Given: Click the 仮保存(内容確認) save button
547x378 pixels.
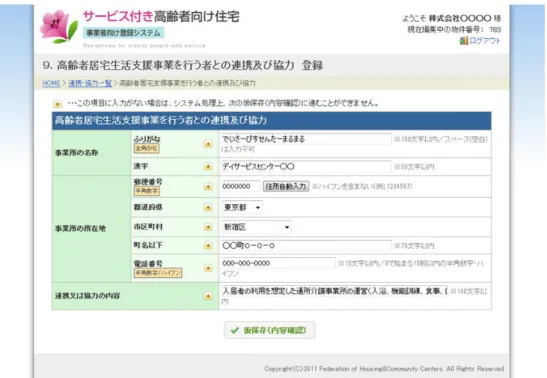Looking at the screenshot, I should click(x=270, y=330).
